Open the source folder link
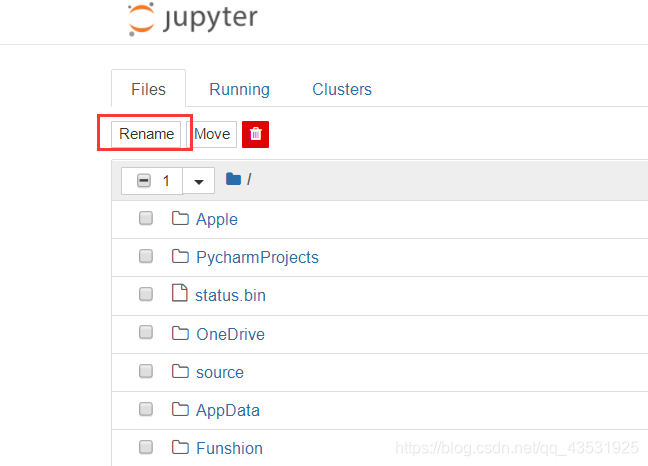The height and width of the screenshot is (466, 648). (220, 373)
